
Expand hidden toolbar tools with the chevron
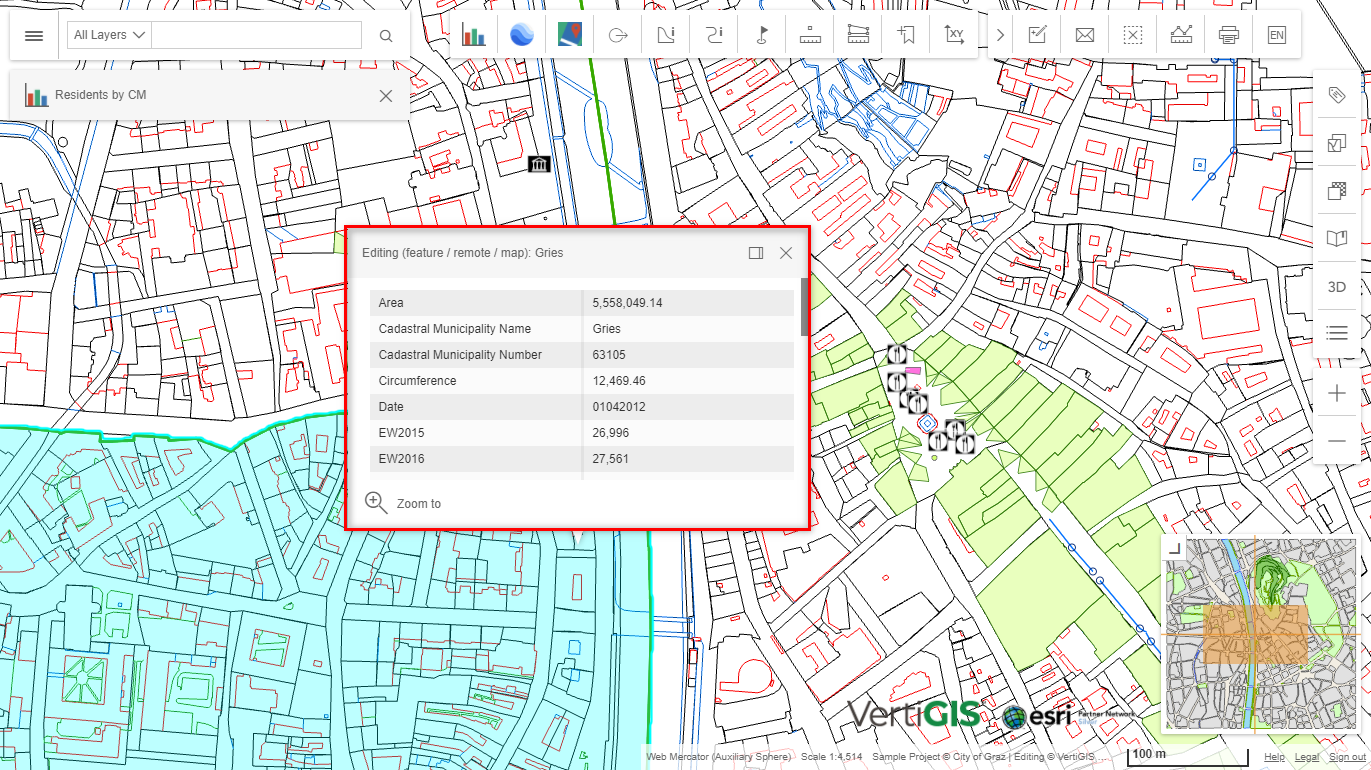[x=999, y=33]
